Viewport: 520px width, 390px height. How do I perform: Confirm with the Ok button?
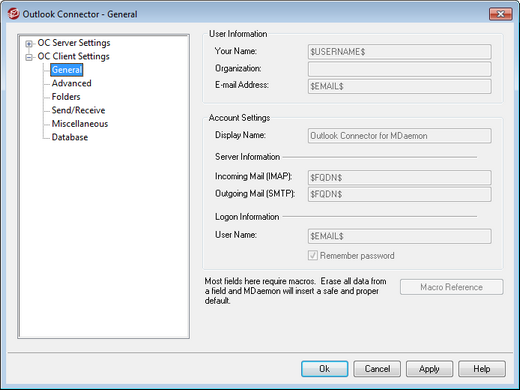coord(324,369)
